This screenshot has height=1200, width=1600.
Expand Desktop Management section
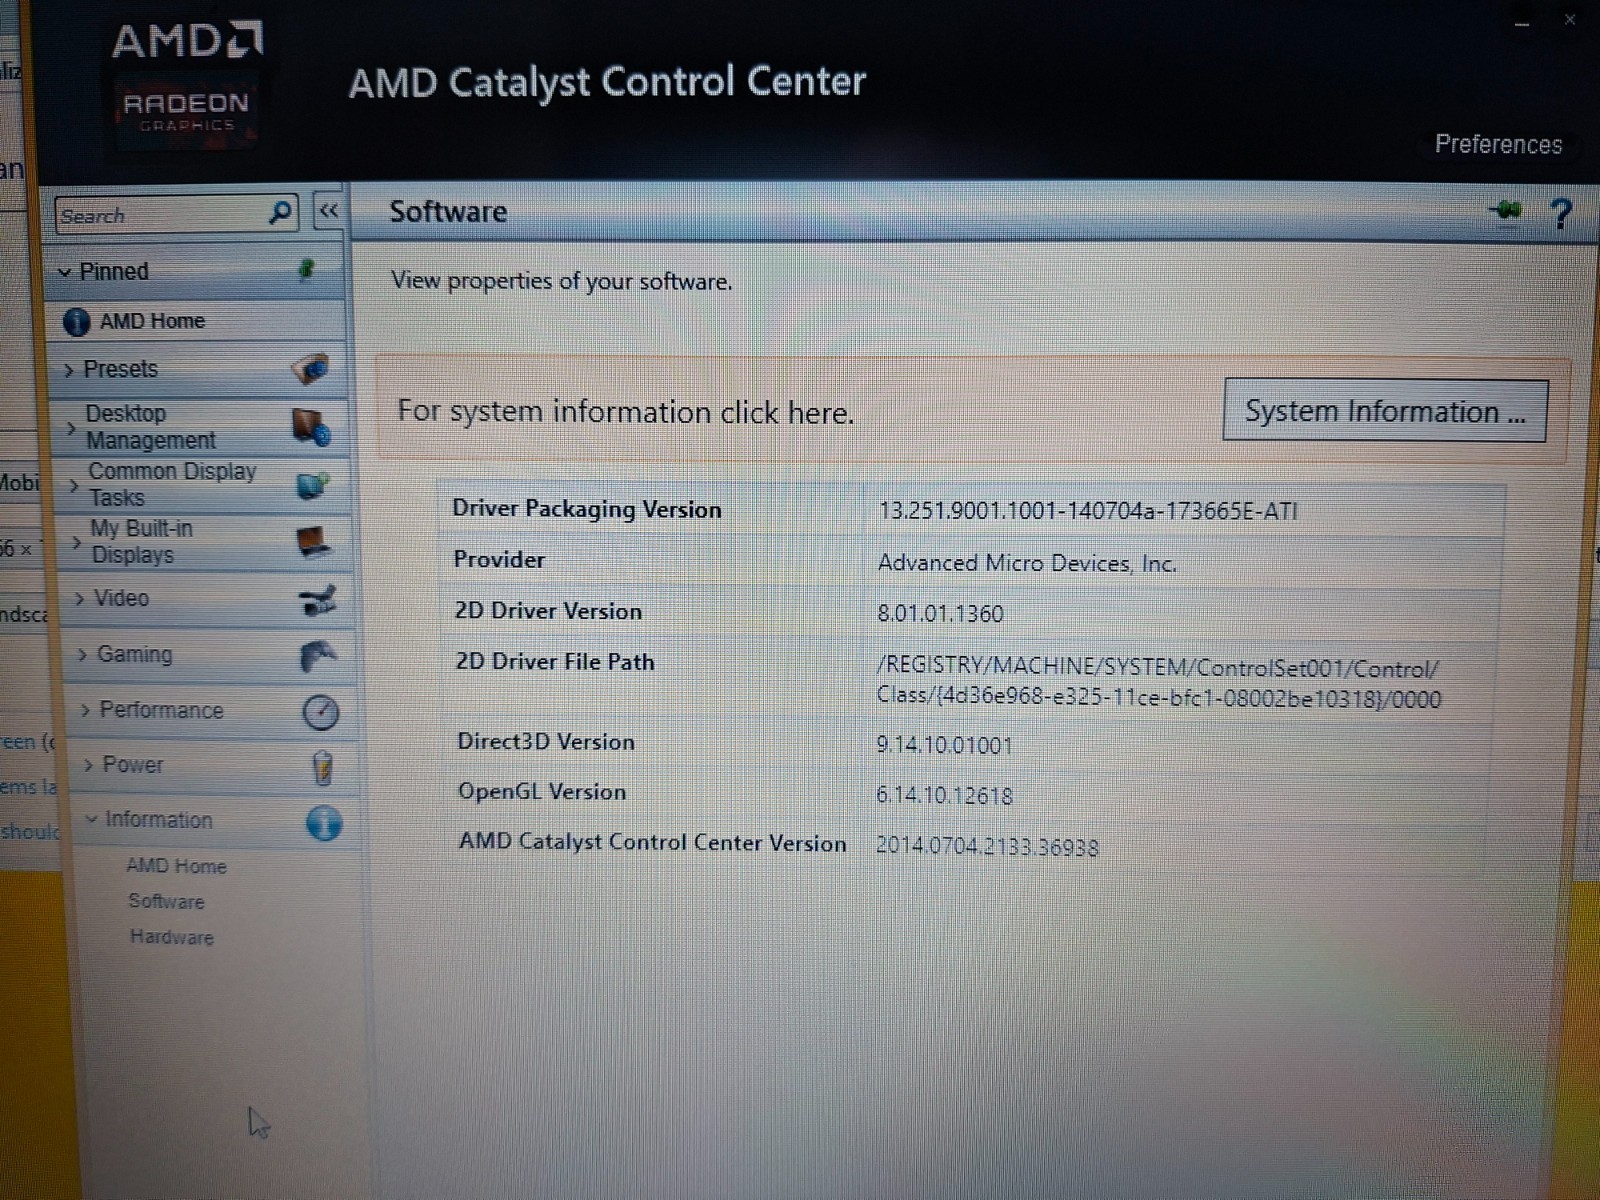[x=71, y=428]
